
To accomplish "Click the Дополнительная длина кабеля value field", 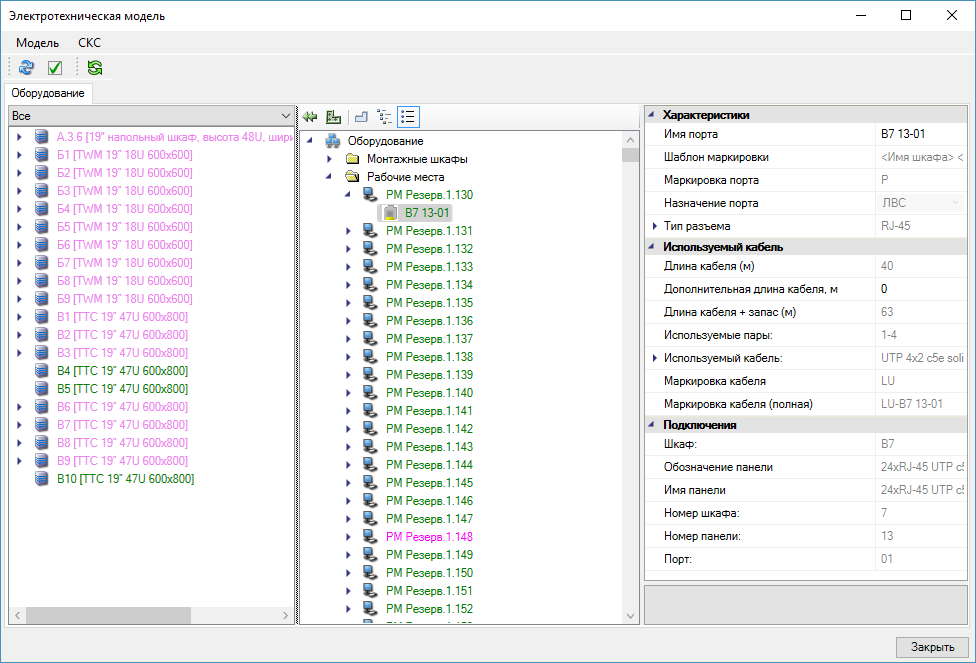I will click(x=921, y=289).
